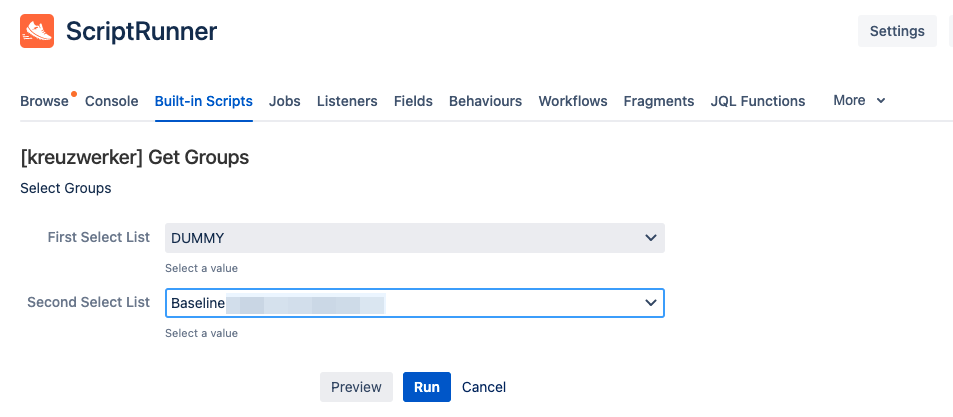Open the Behaviours tab

click(485, 101)
